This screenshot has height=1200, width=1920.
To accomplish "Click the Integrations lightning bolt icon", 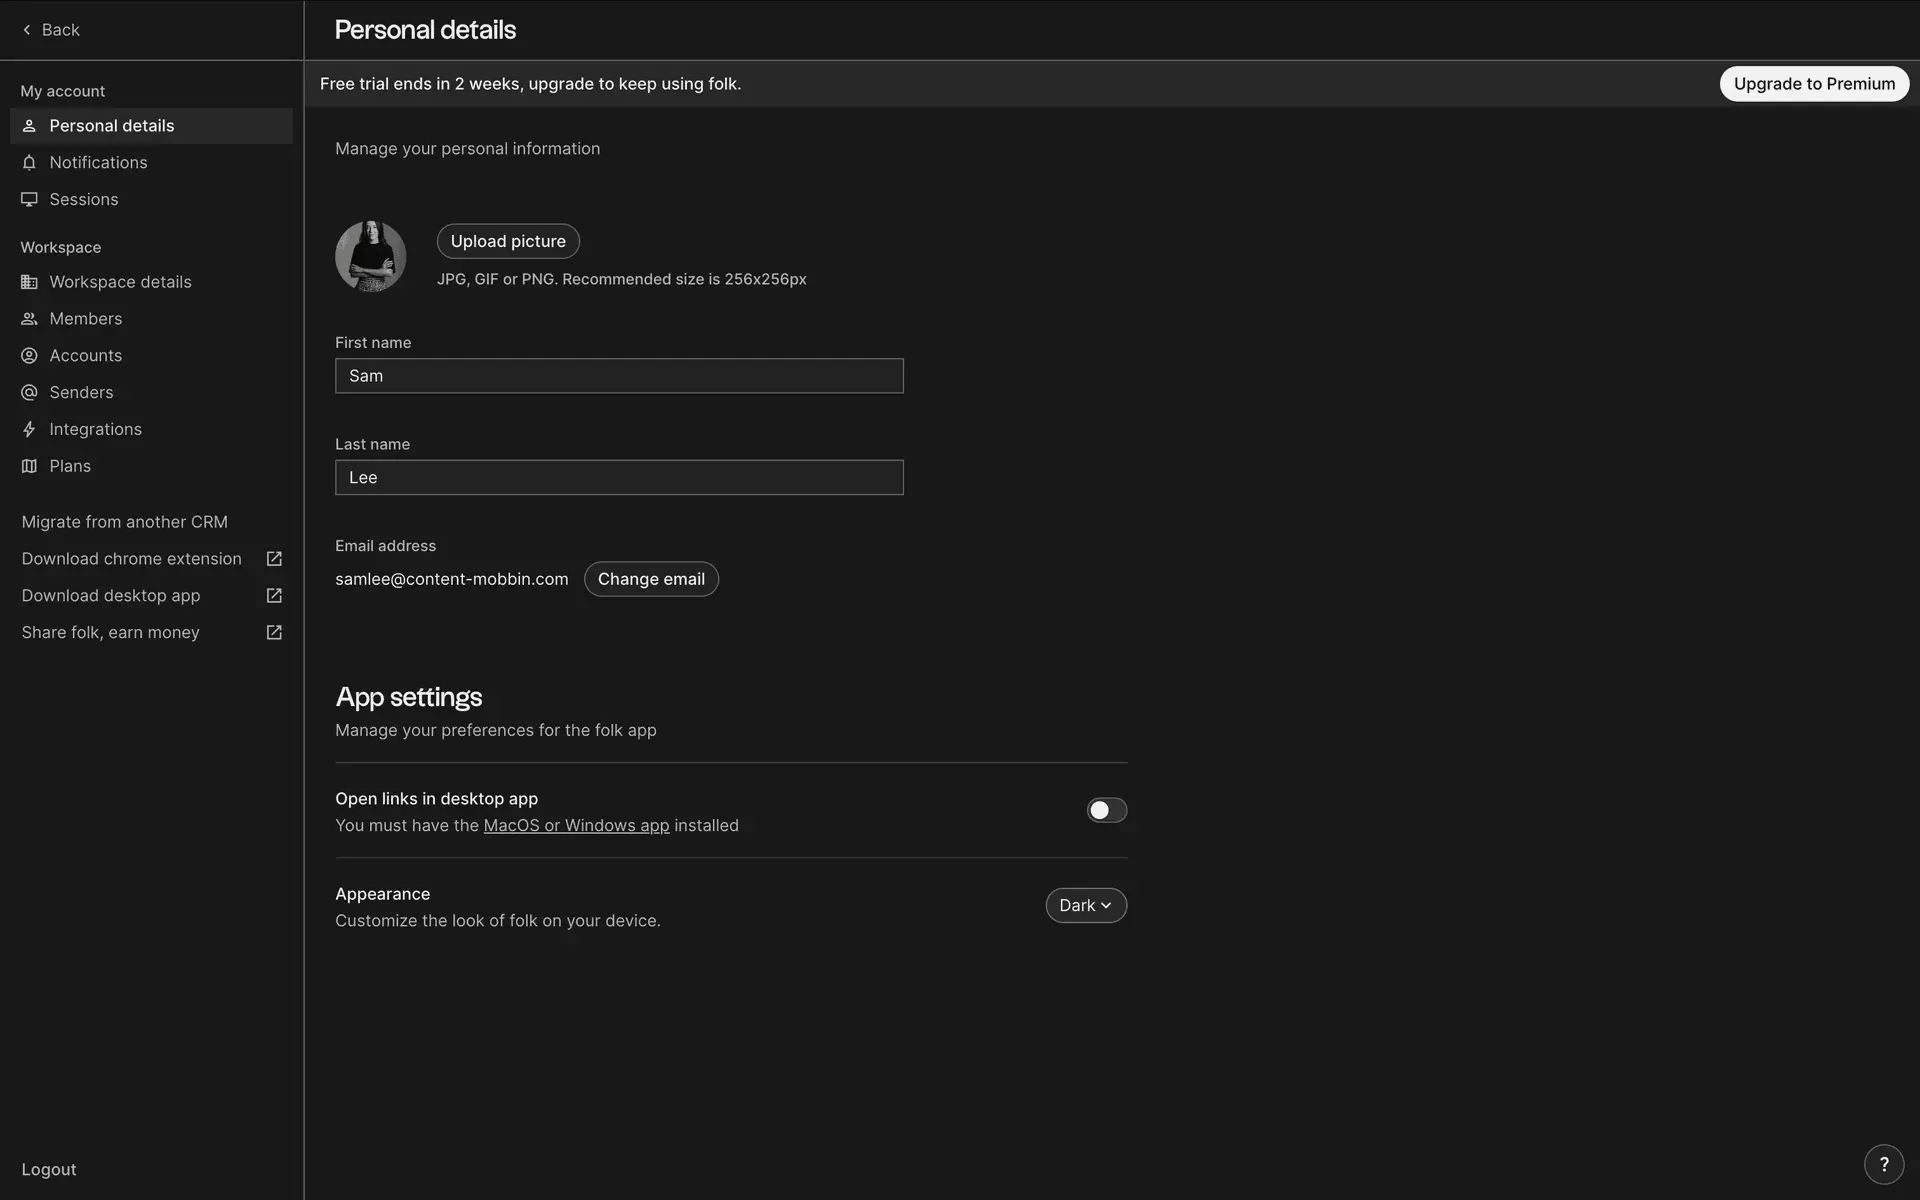I will pos(29,430).
